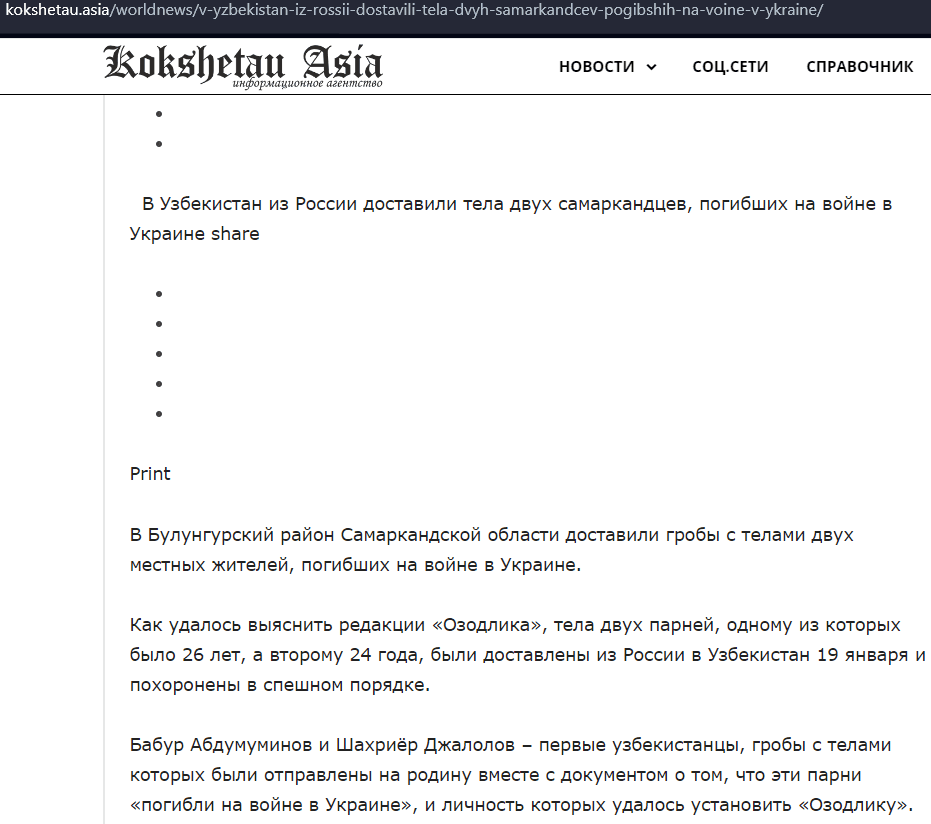
Task: Click the headline text ending with 'Украине share'
Action: pyautogui.click(x=511, y=218)
